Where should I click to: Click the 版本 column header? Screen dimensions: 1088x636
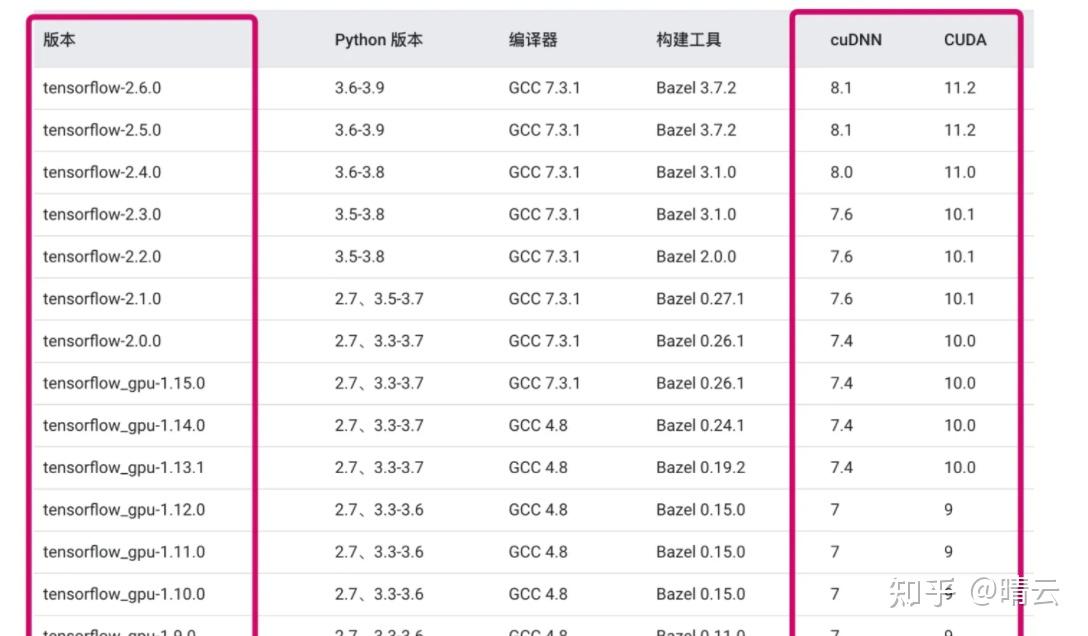click(59, 40)
